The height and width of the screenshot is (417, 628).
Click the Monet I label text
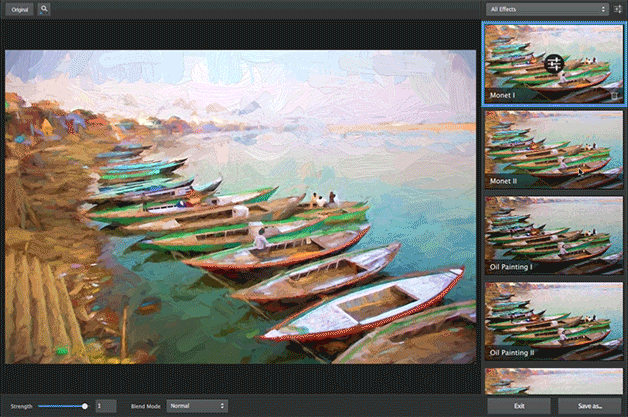(502, 95)
